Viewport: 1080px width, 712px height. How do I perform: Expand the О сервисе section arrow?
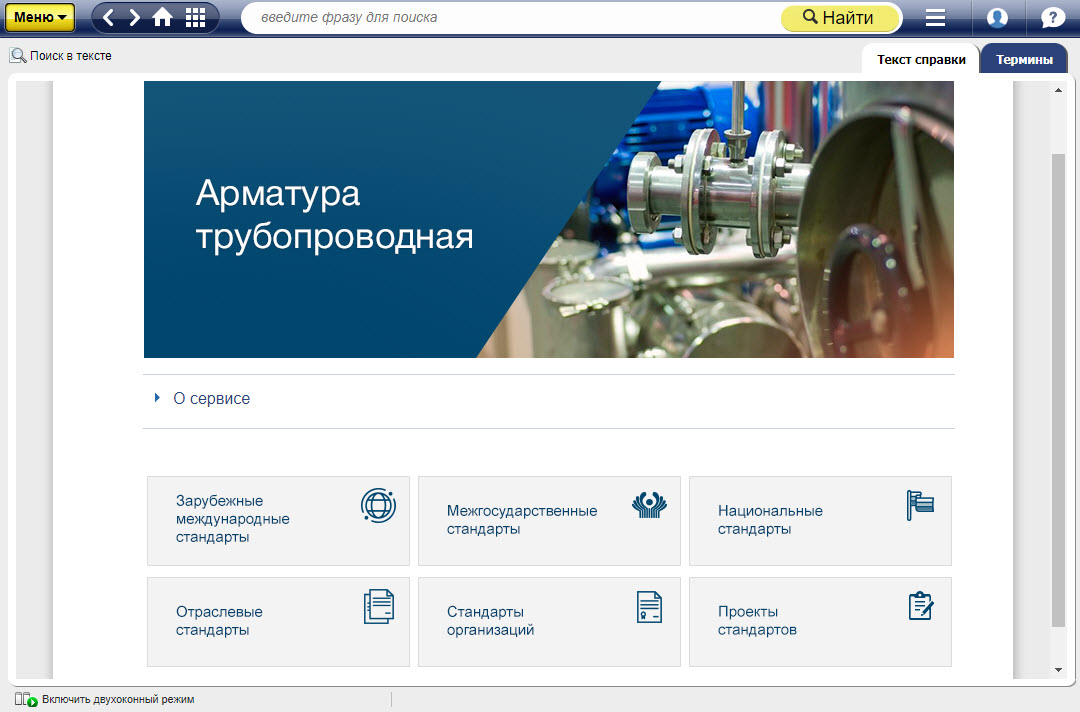pos(157,398)
